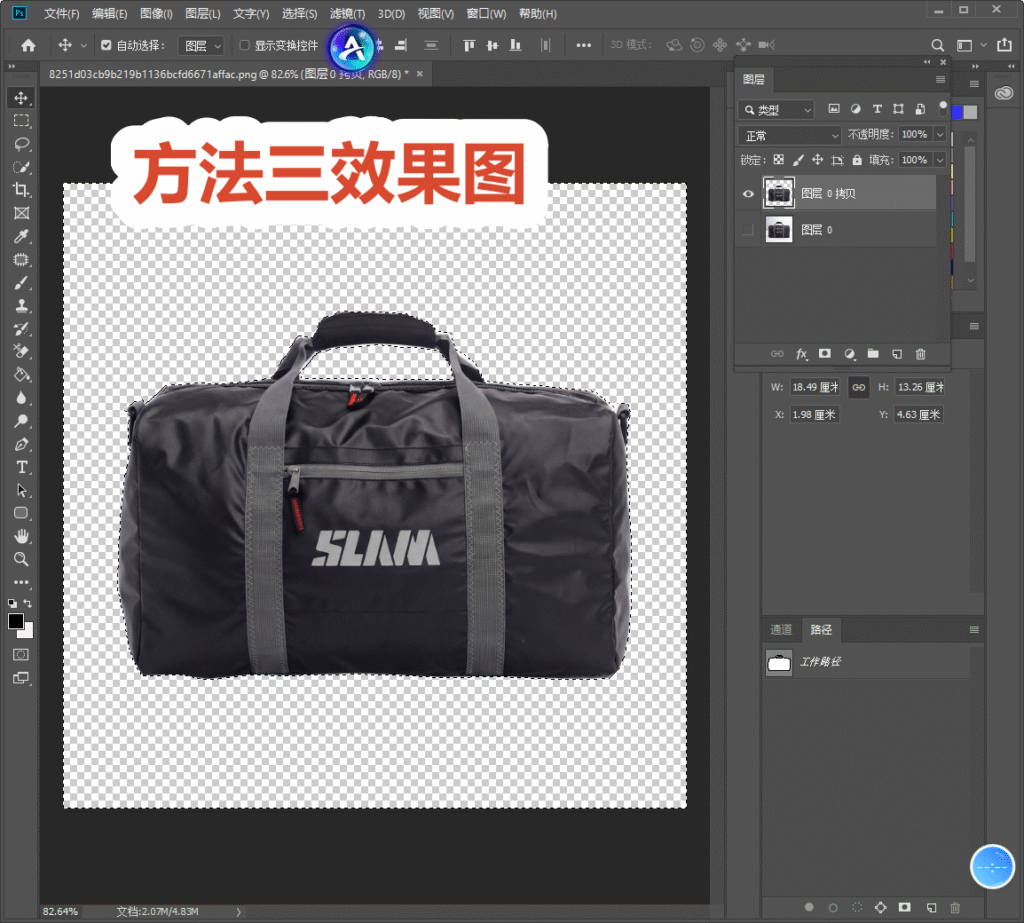This screenshot has height=923, width=1024.
Task: Hide the 图层 0 拷贝 layer
Action: (x=748, y=194)
